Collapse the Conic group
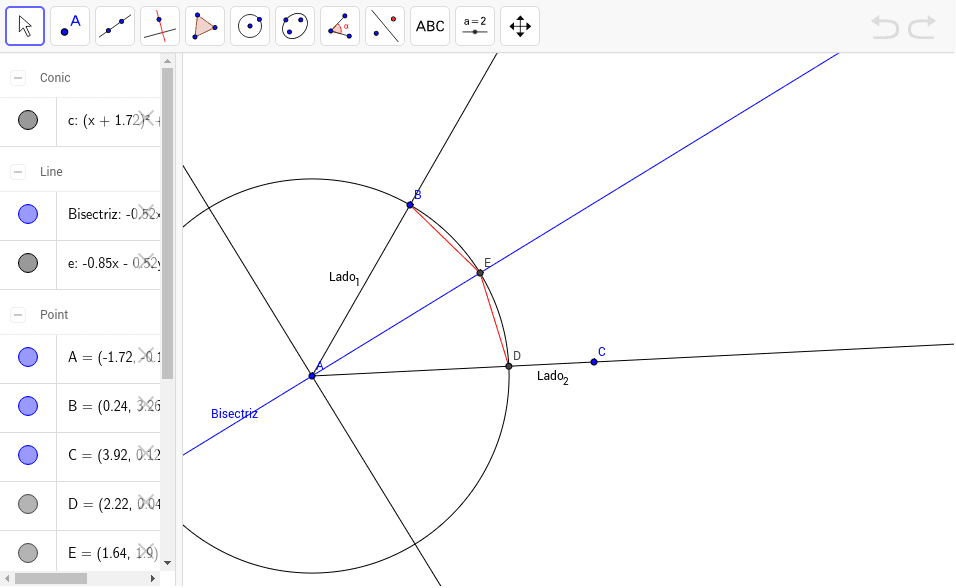Image resolution: width=956 pixels, height=588 pixels. (18, 77)
